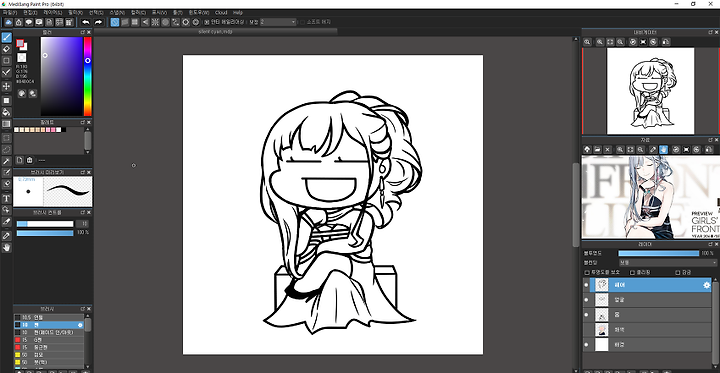
Task: Hide the 몸 layer via visibility dot
Action: coord(586,315)
